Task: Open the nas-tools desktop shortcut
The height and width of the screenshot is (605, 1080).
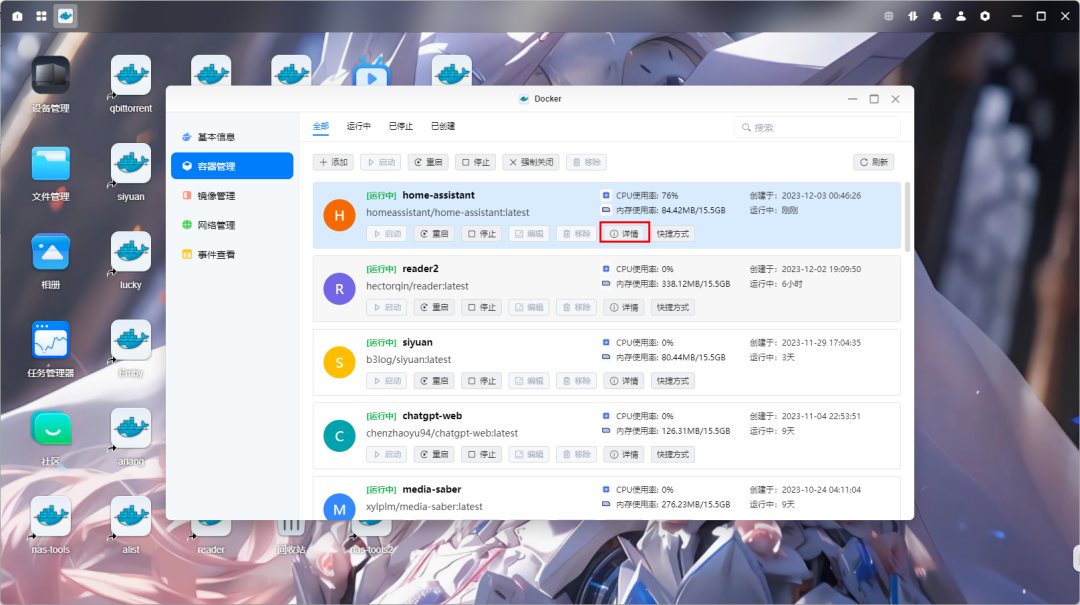Action: coord(50,516)
